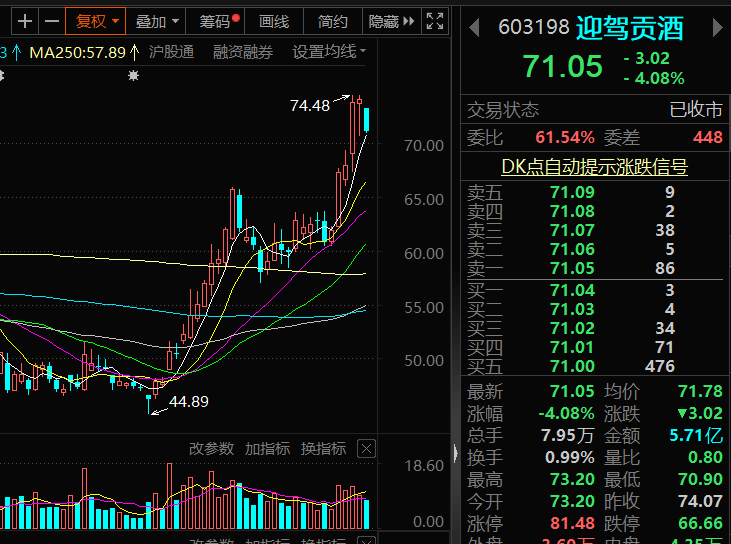Click the 融资融券 label
The height and width of the screenshot is (544, 731).
click(243, 52)
